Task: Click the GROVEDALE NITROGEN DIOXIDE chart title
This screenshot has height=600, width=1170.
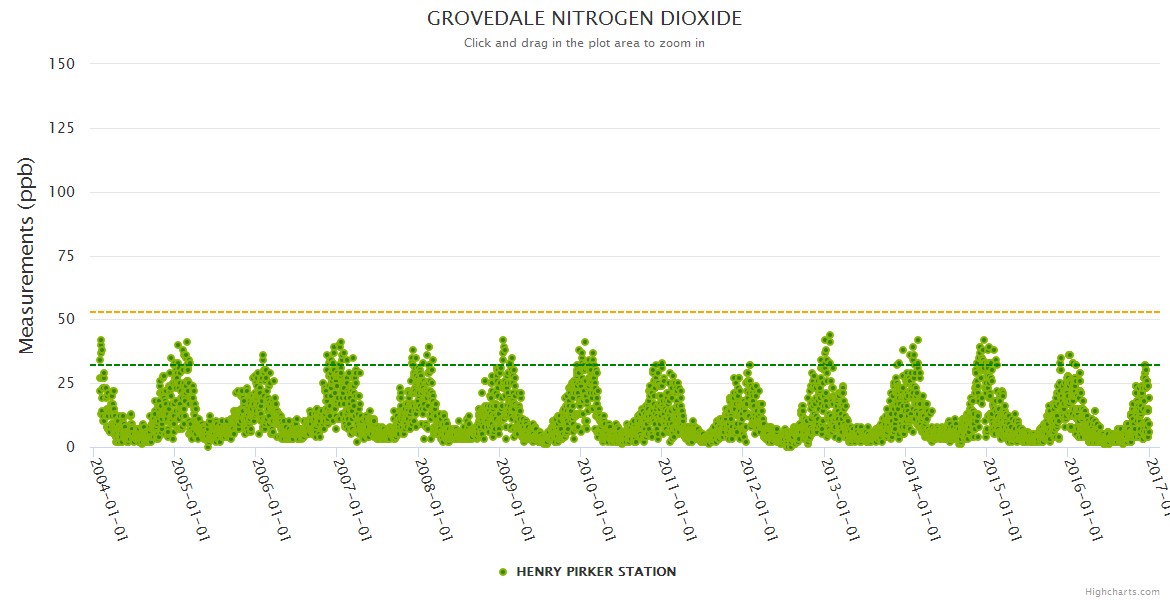Action: (584, 19)
